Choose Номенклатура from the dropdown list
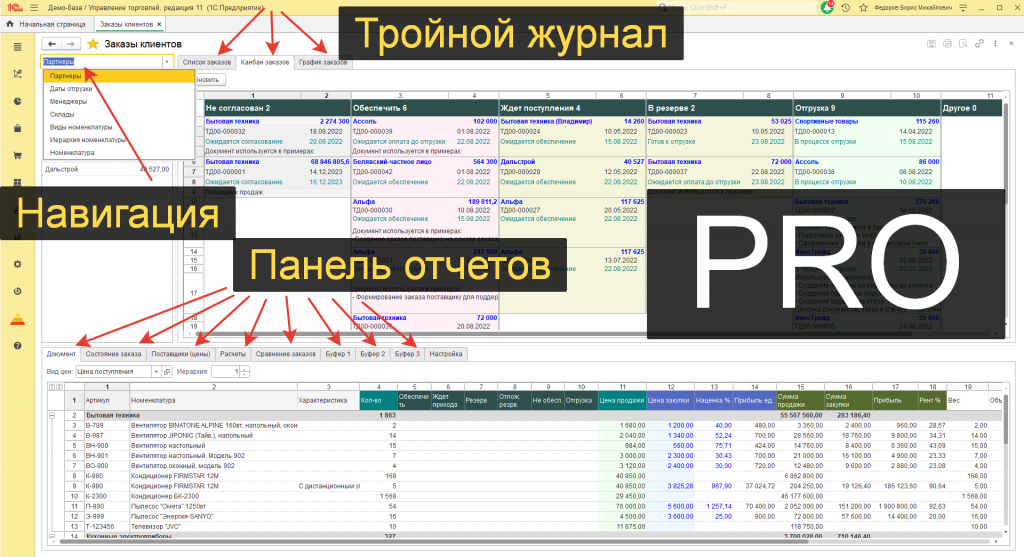Image resolution: width=1024 pixels, height=557 pixels. 119,152
